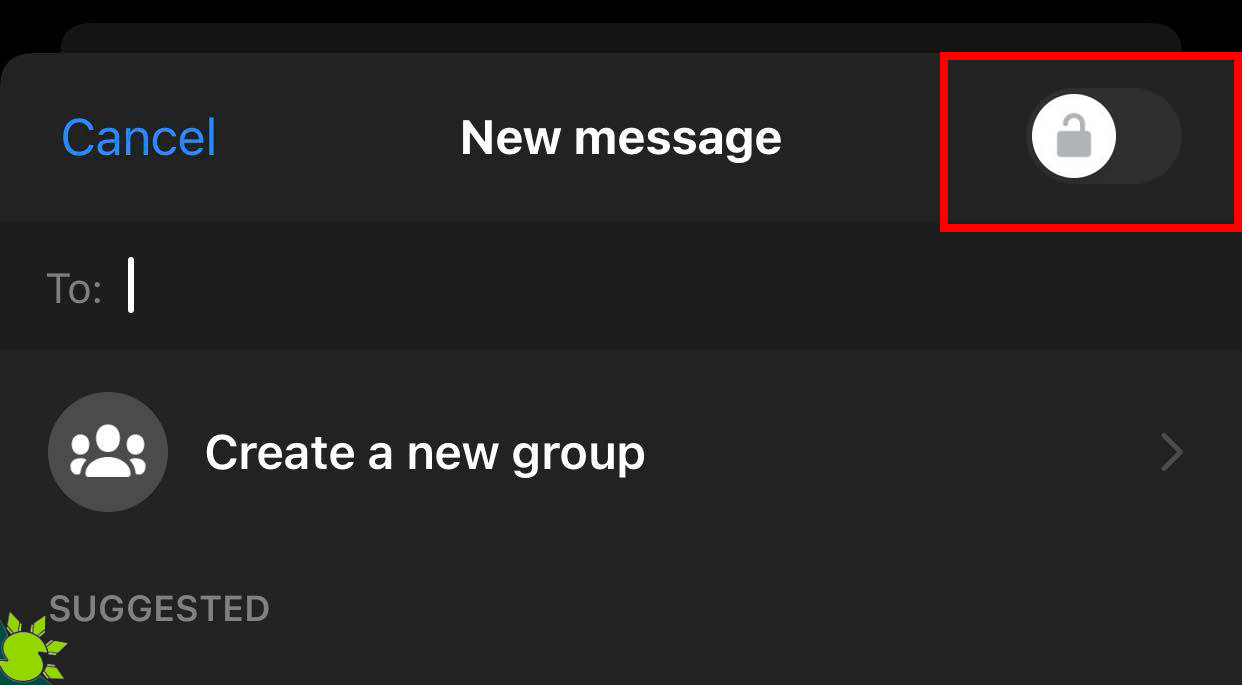Select the circular avatar with three people
The width and height of the screenshot is (1242, 685).
pyautogui.click(x=108, y=452)
